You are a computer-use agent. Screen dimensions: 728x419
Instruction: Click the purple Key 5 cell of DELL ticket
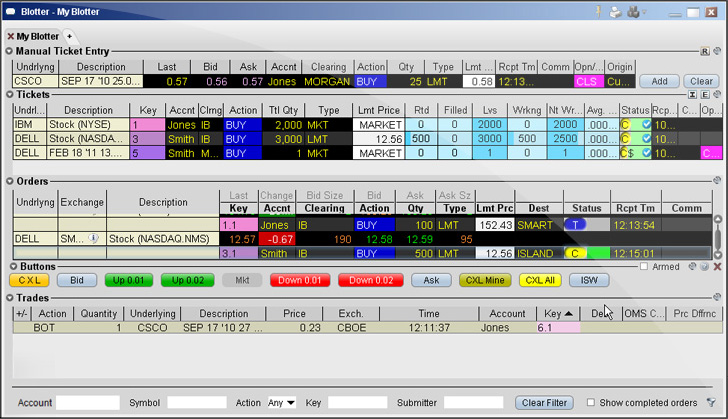coord(147,153)
